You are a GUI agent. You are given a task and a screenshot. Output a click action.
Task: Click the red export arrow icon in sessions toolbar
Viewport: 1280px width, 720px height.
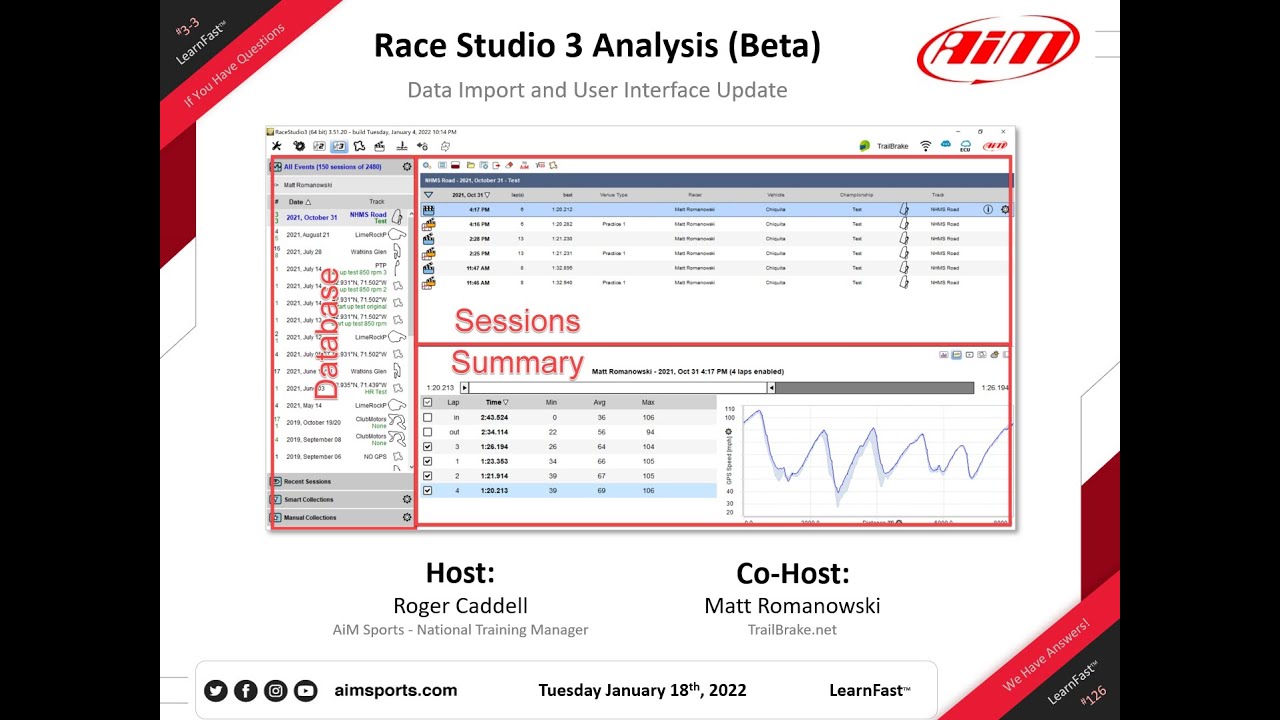pyautogui.click(x=496, y=165)
